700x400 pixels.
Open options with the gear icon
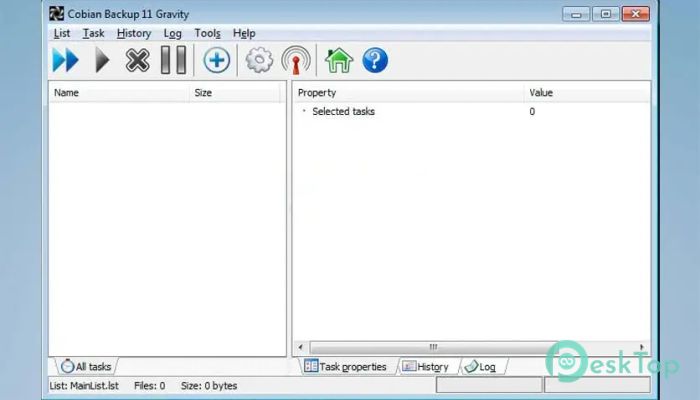(259, 60)
